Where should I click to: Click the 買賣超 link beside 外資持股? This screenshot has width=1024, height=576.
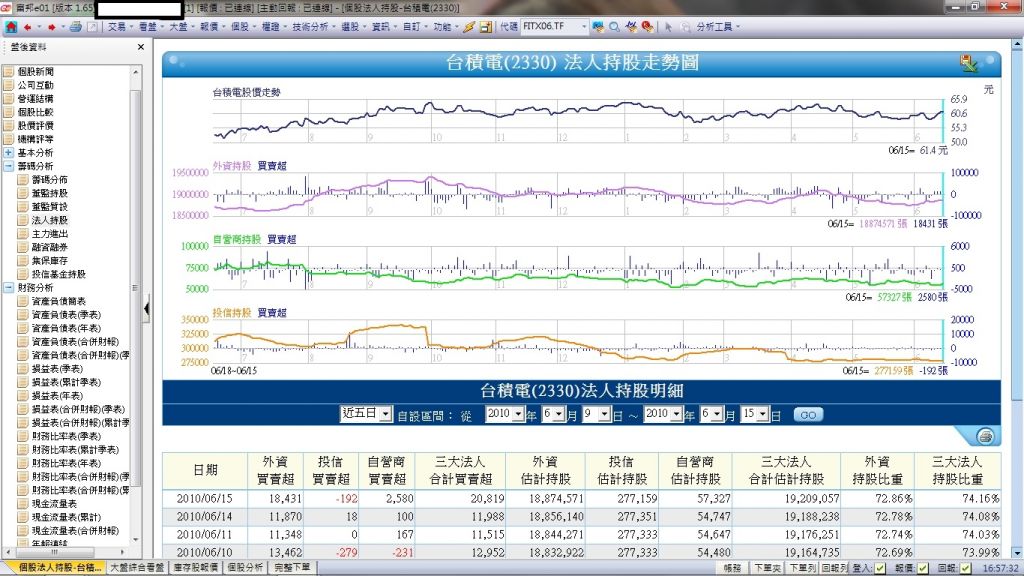click(x=272, y=166)
